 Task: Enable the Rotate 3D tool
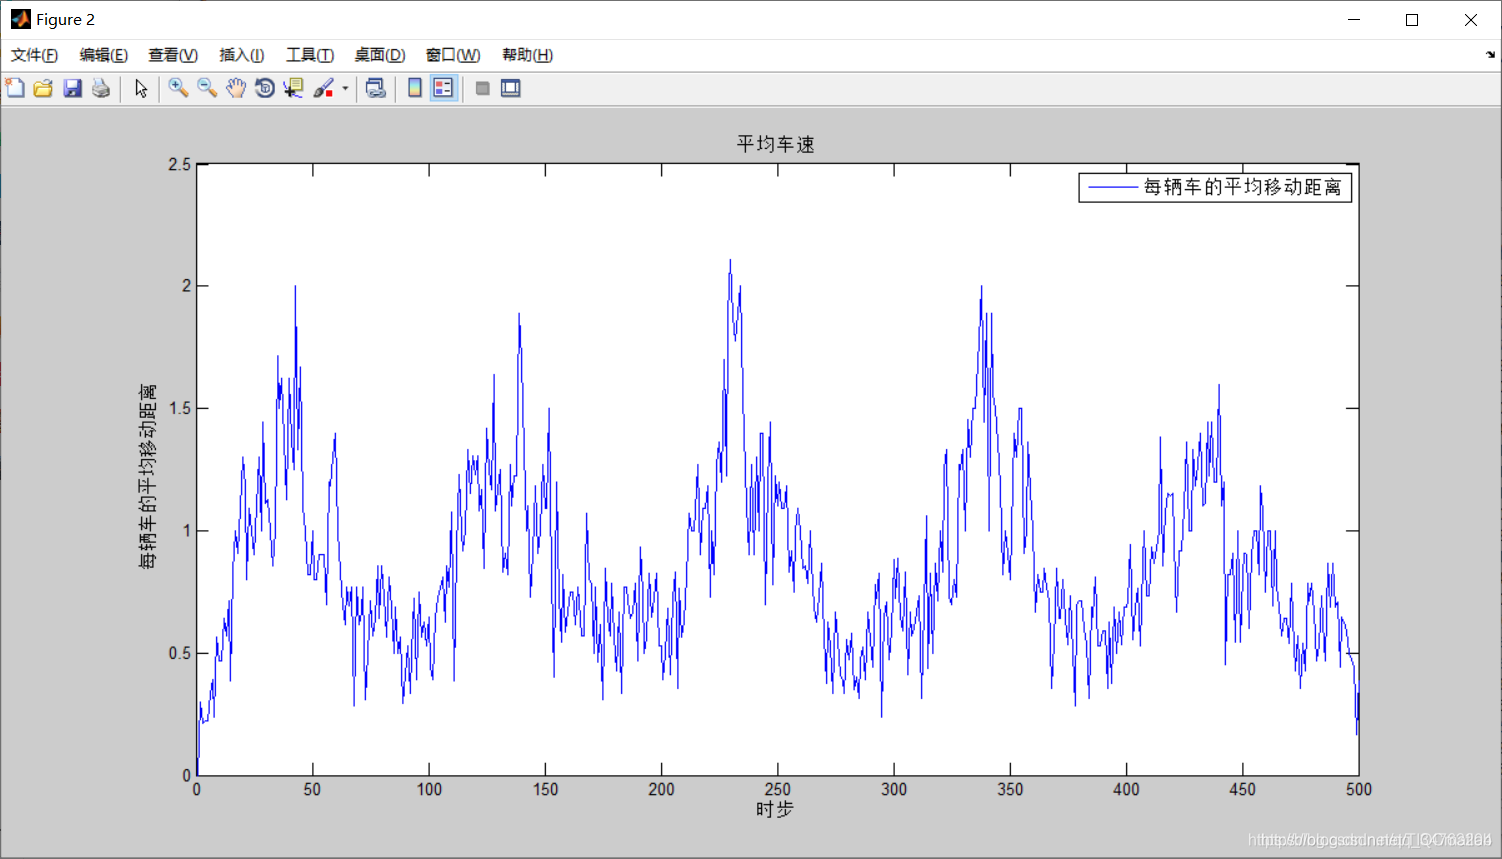coord(264,88)
